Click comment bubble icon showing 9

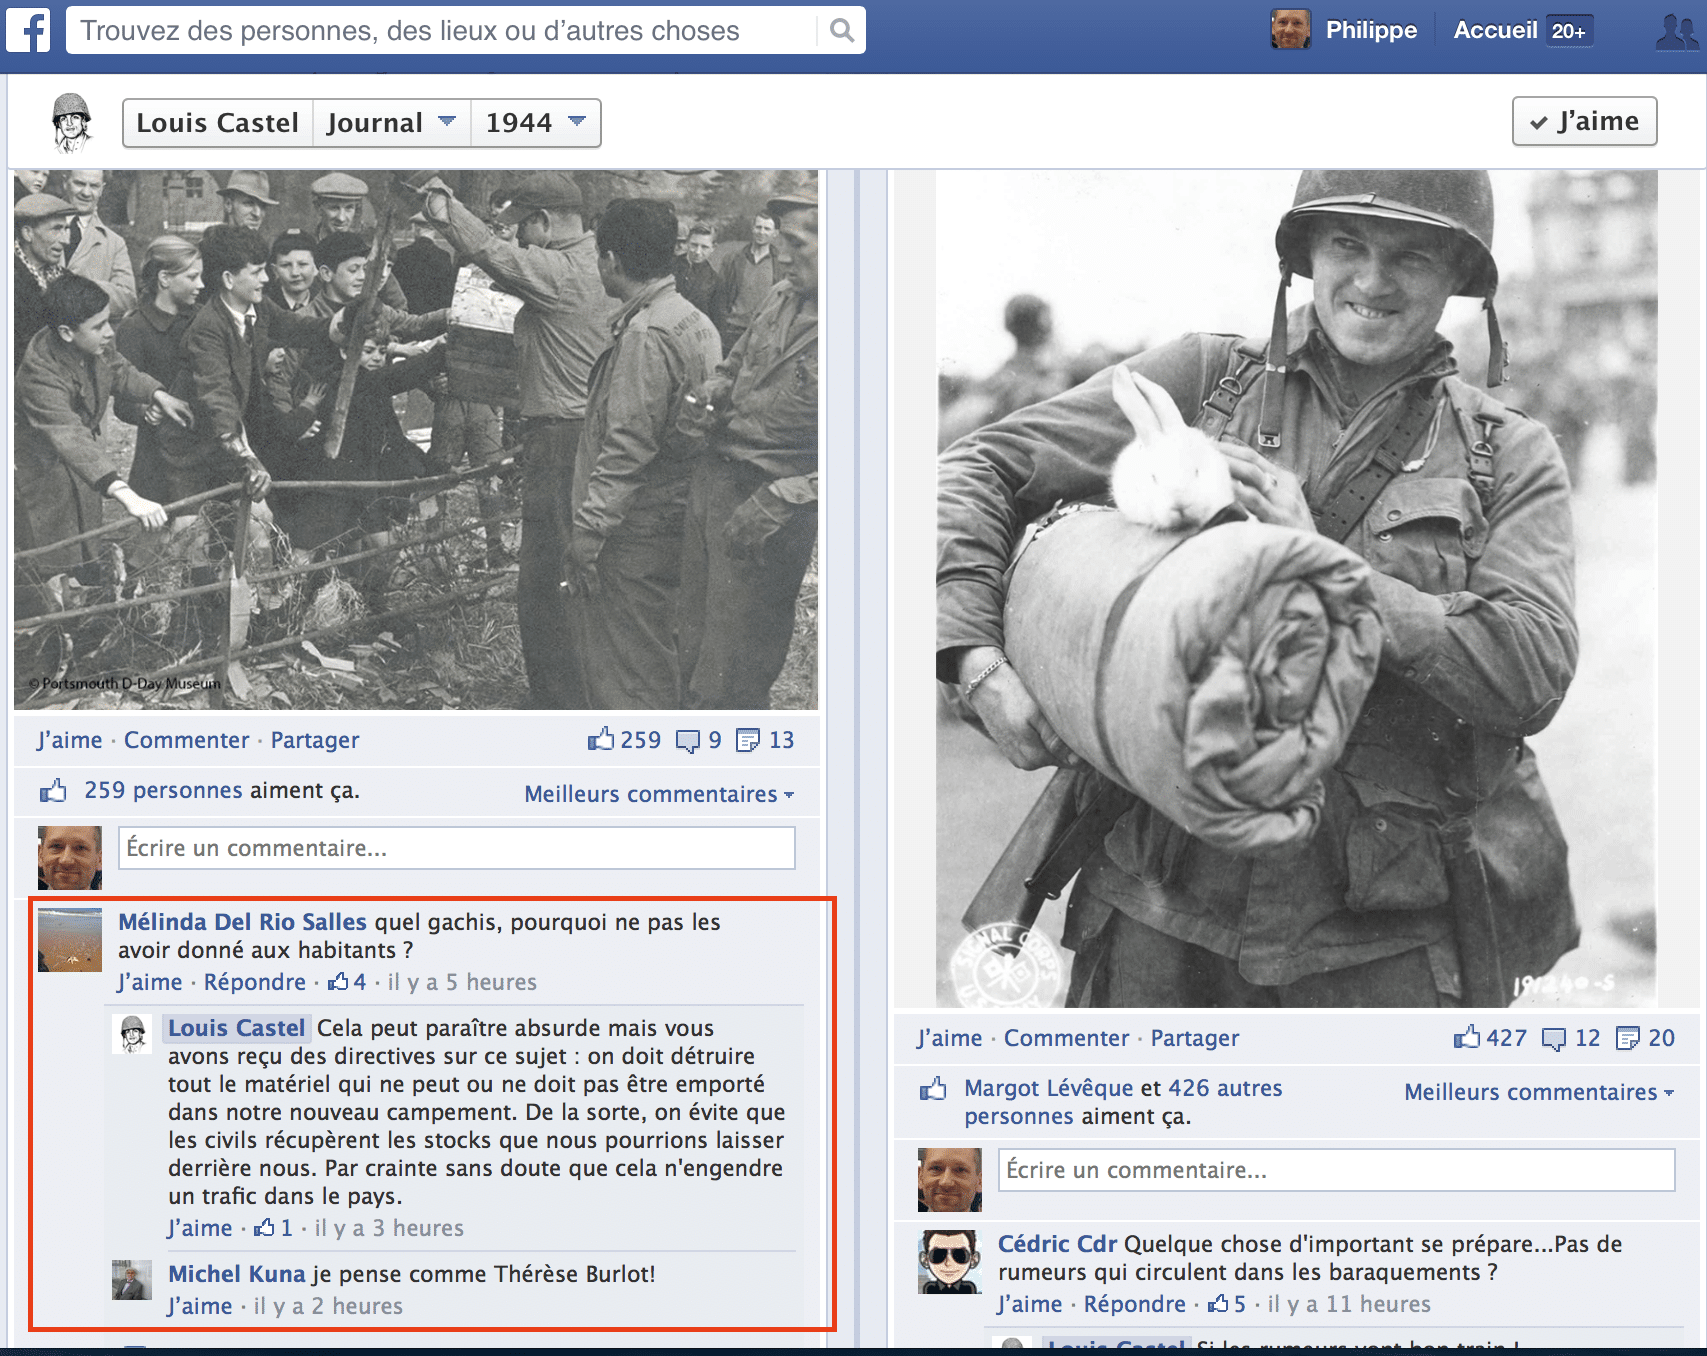coord(688,741)
